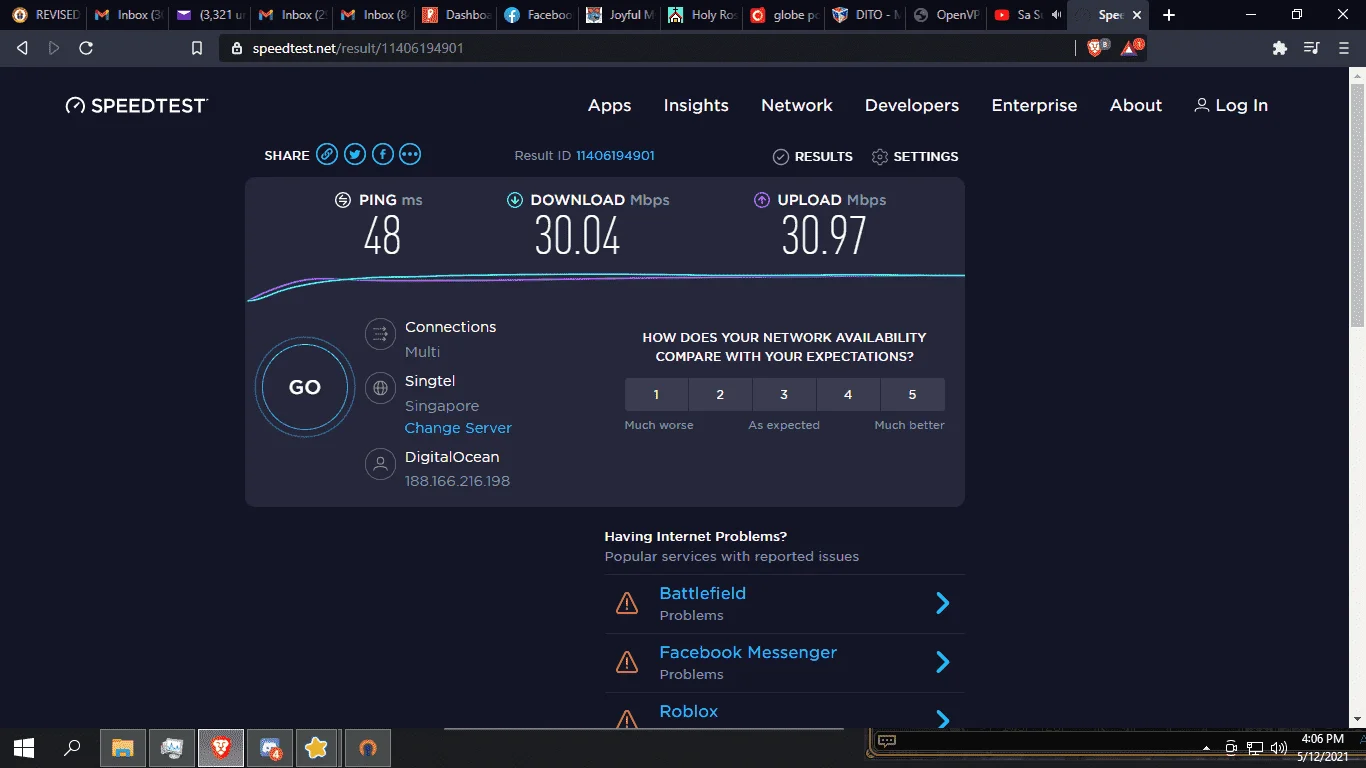Share the result on Facebook
1366x768 pixels.
point(383,154)
